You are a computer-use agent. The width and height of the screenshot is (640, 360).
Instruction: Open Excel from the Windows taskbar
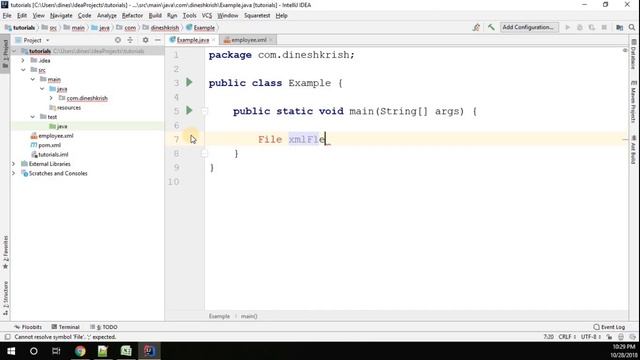(126, 351)
